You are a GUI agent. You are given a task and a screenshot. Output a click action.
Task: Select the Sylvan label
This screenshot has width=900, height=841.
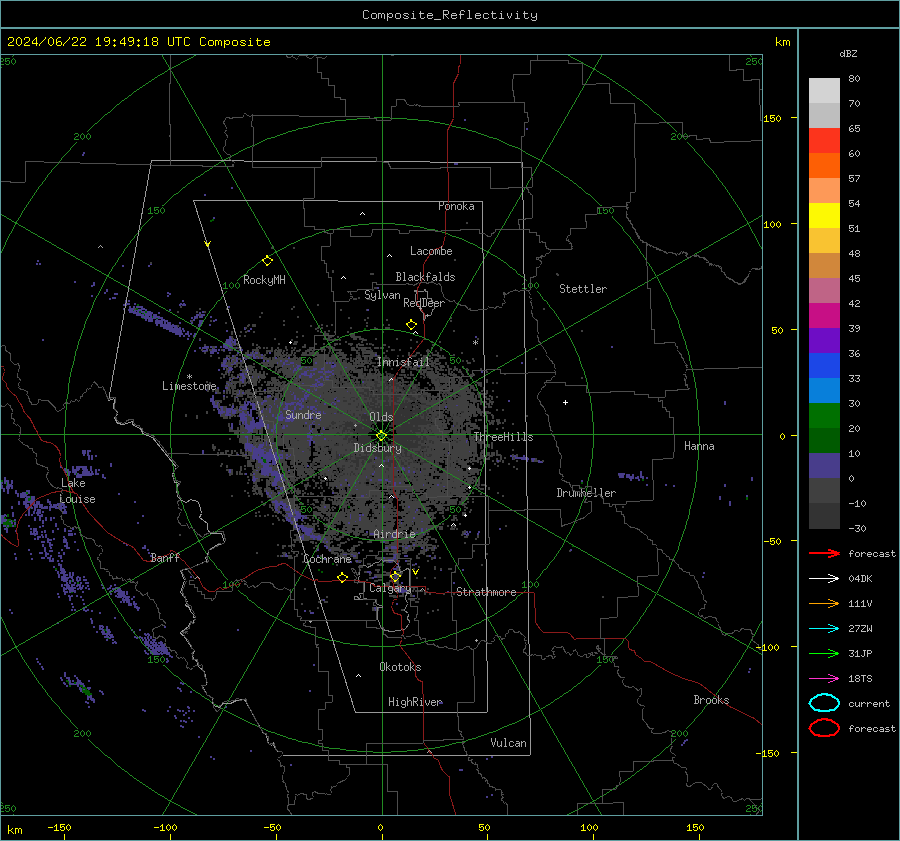(x=382, y=295)
